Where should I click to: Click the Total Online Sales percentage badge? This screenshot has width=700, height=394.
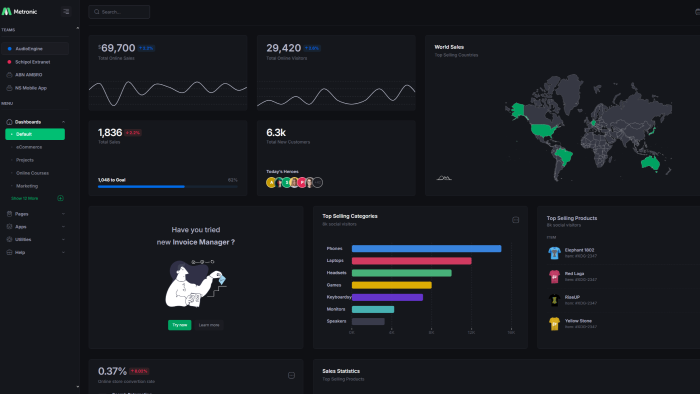click(146, 48)
